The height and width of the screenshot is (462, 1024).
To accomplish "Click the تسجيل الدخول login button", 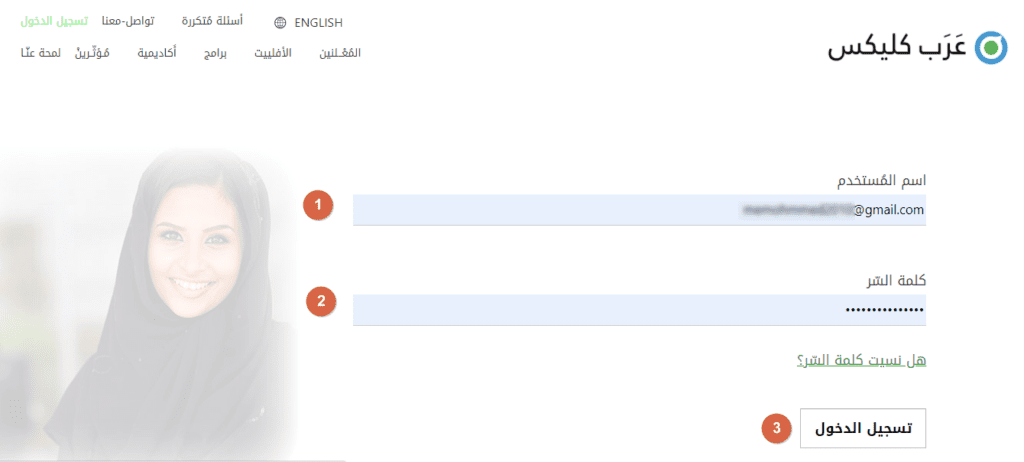I will click(x=863, y=429).
